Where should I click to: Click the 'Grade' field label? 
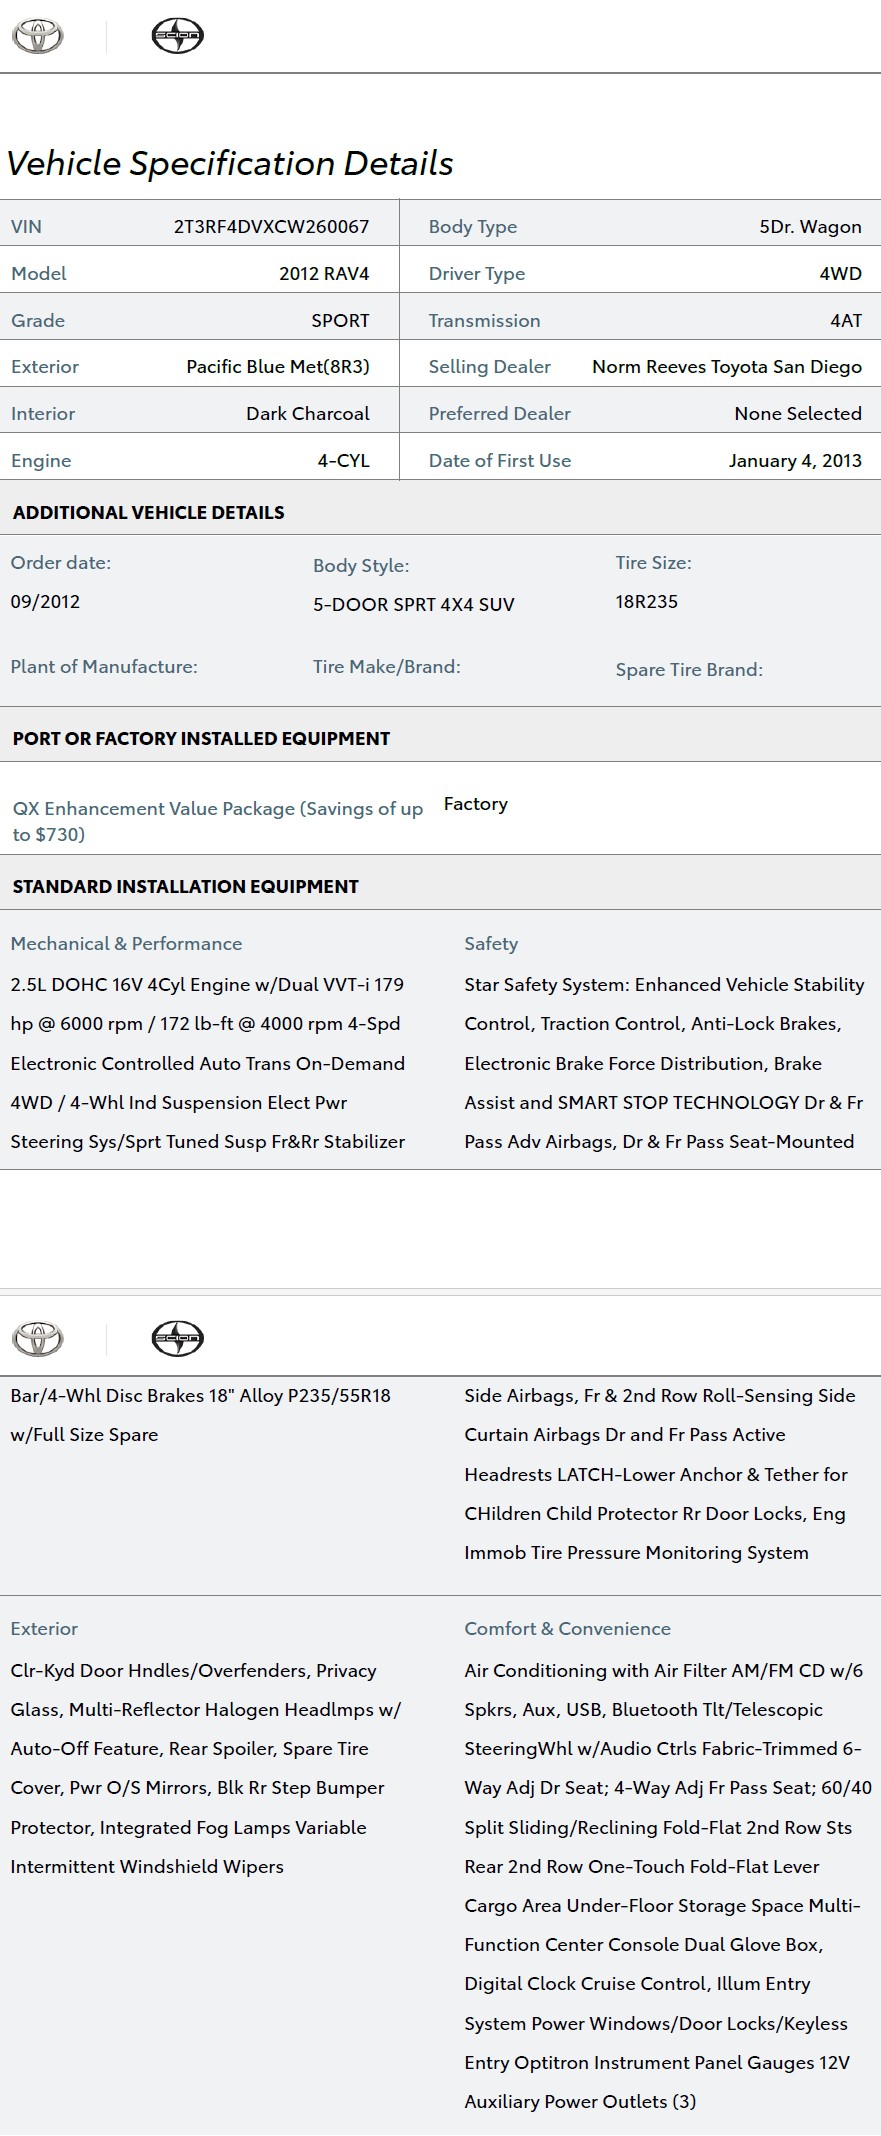pos(38,321)
